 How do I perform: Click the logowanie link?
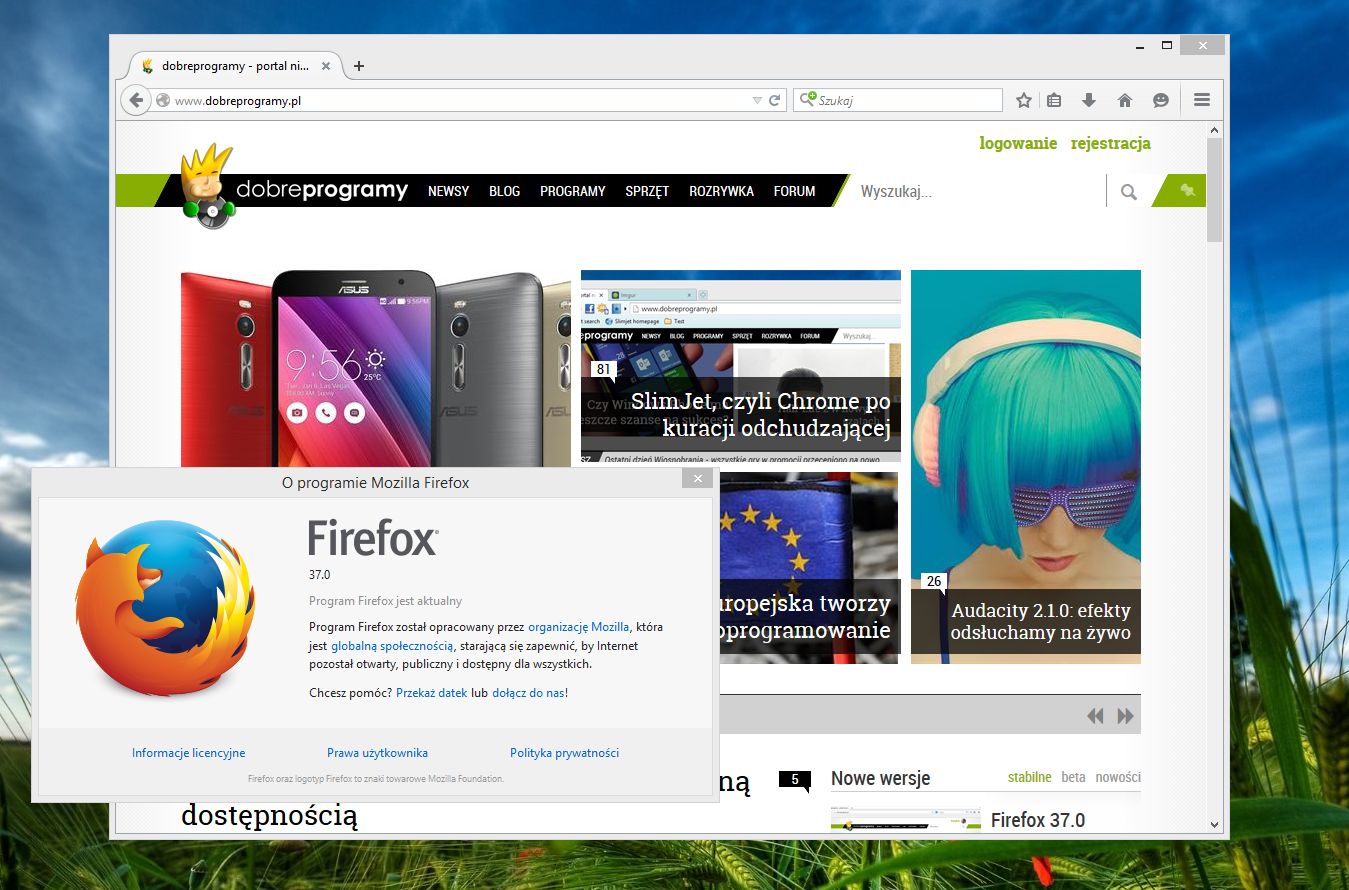point(1018,143)
